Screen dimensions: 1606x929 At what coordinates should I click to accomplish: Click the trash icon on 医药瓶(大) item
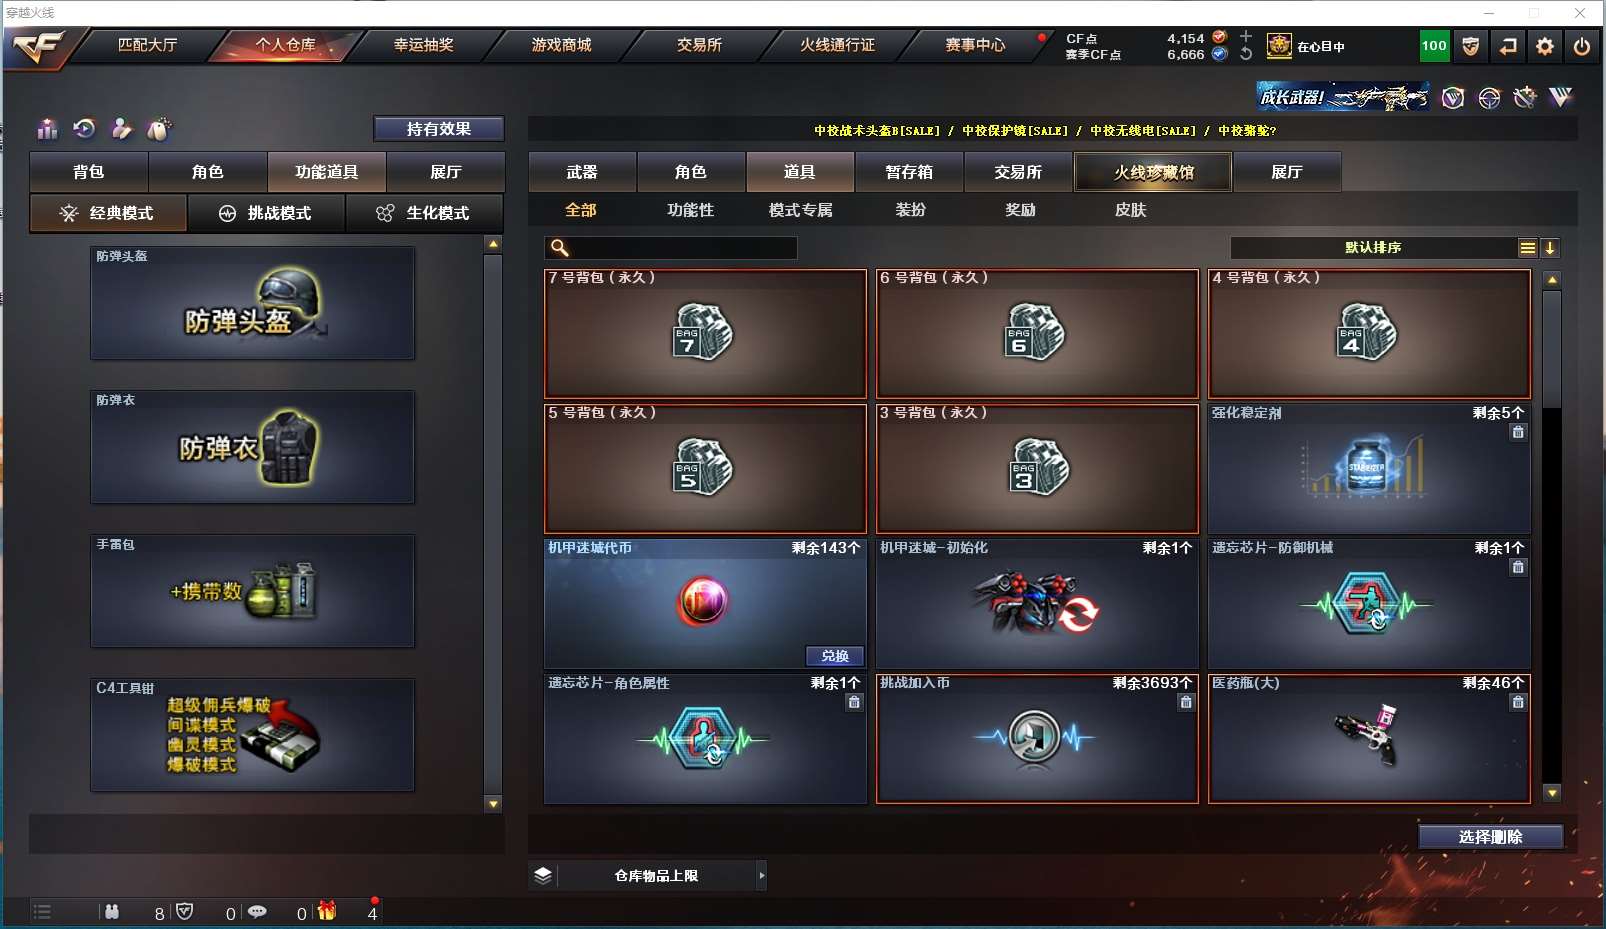(x=1518, y=703)
